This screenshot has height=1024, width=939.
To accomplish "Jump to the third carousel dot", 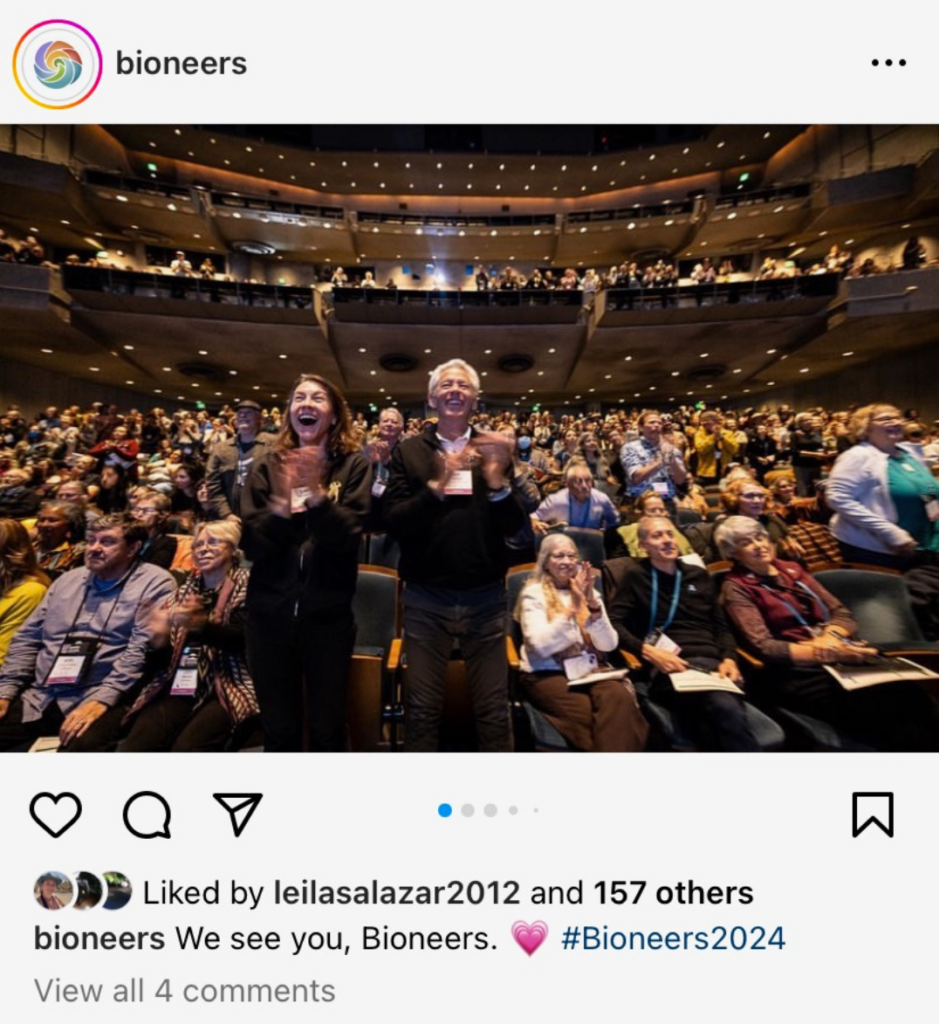I will pos(490,810).
